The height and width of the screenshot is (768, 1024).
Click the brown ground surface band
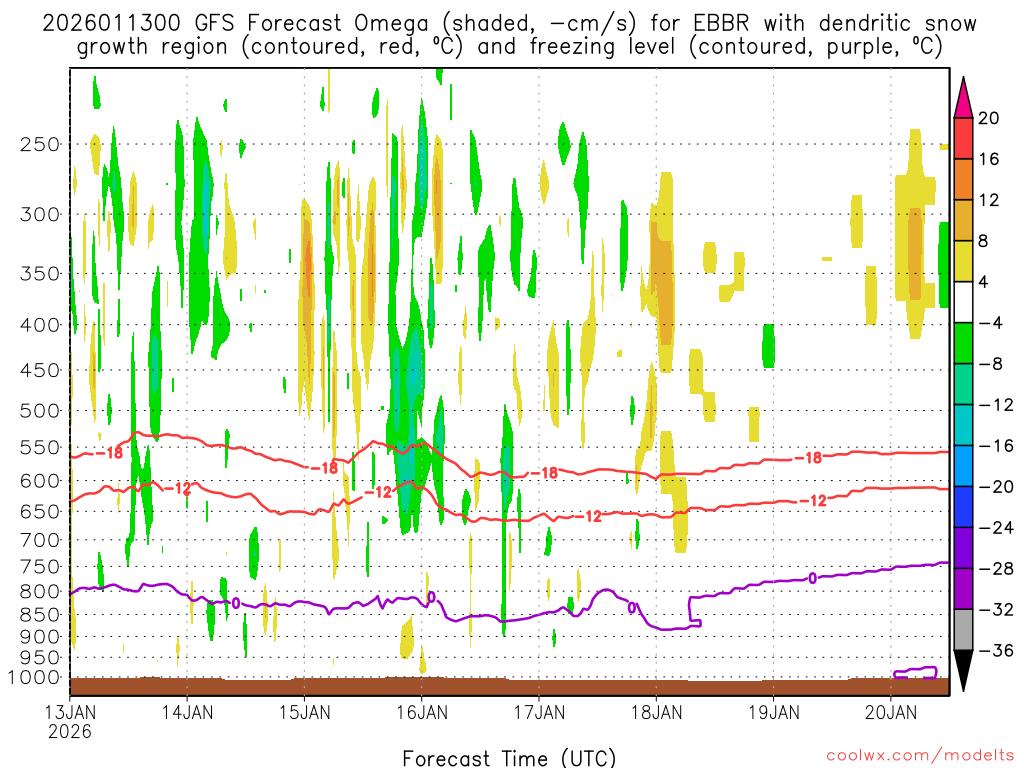(x=509, y=686)
